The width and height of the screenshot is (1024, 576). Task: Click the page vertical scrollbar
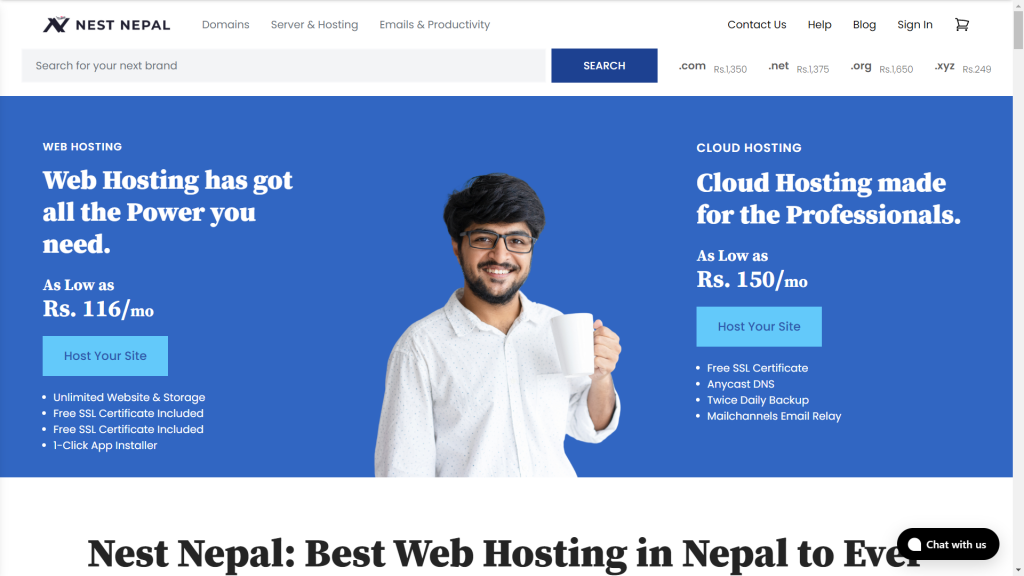[1018, 288]
